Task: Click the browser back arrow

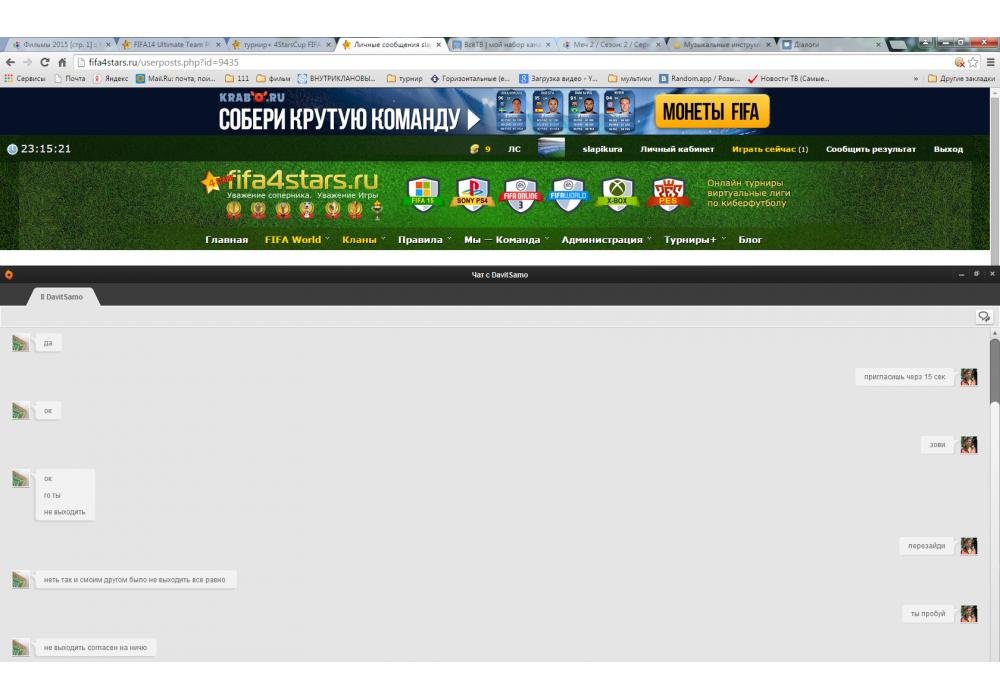Action: 10,62
